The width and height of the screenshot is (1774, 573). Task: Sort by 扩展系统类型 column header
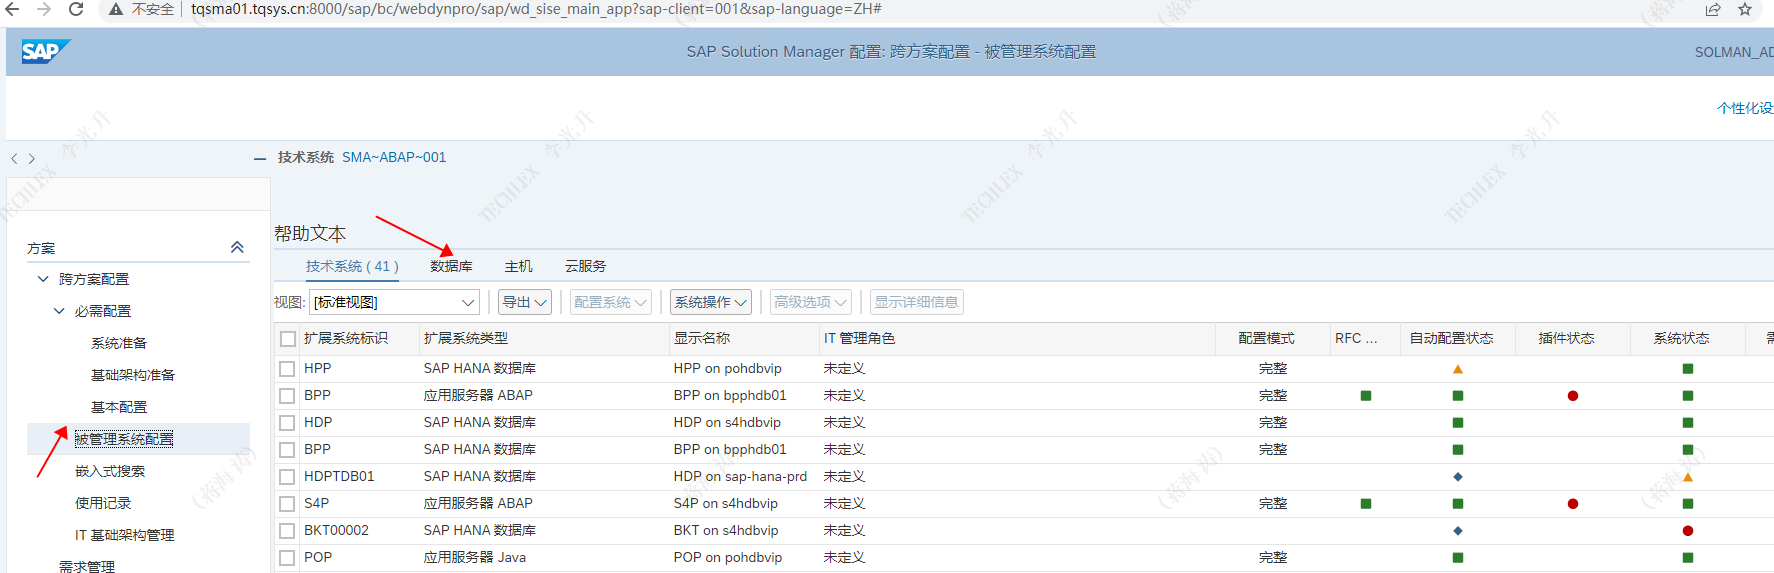466,338
